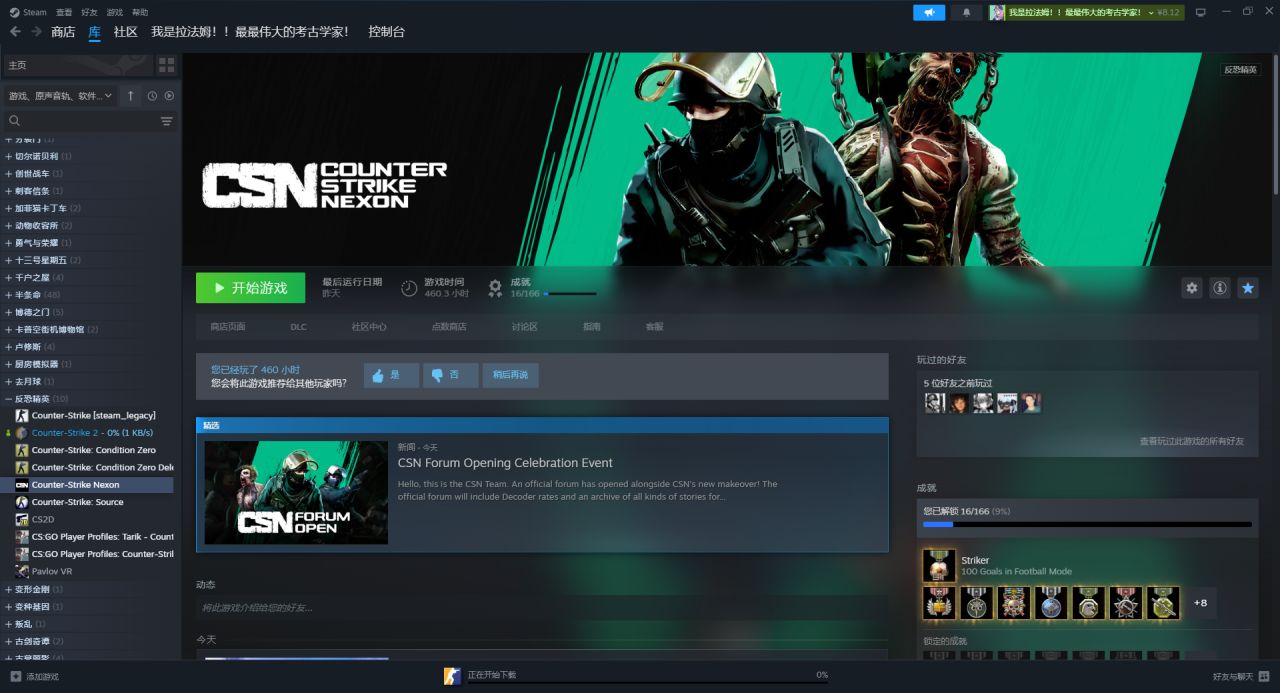Screen dimensions: 1280x693
Task: Click the sort ascending arrow icon
Action: [x=130, y=96]
